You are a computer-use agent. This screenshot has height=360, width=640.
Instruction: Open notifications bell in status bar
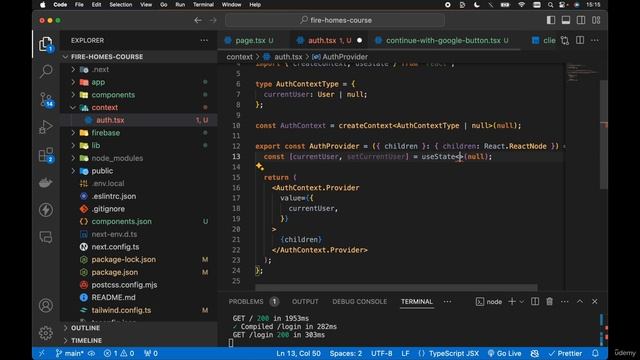[x=595, y=353]
